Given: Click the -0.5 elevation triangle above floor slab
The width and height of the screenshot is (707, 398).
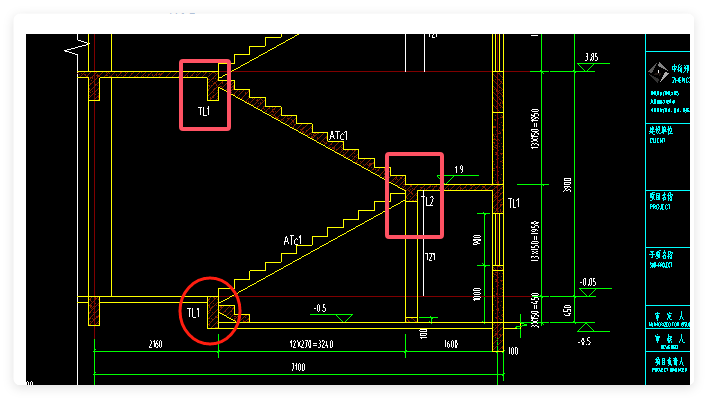Looking at the screenshot, I should pyautogui.click(x=344, y=318).
